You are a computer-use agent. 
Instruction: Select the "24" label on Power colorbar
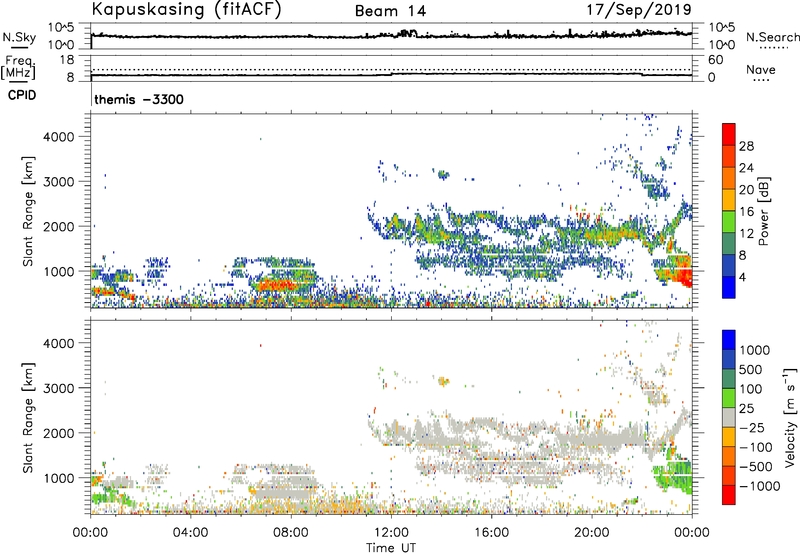pos(746,168)
